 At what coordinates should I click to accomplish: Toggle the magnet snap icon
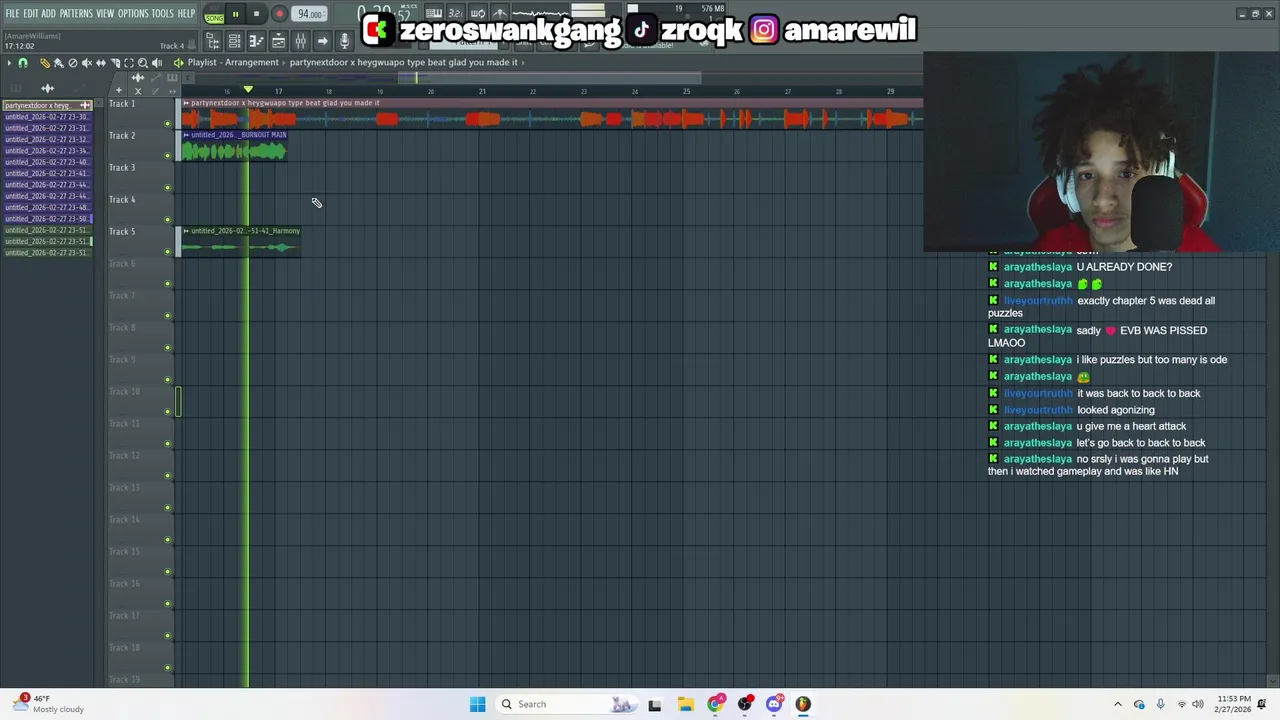click(23, 63)
